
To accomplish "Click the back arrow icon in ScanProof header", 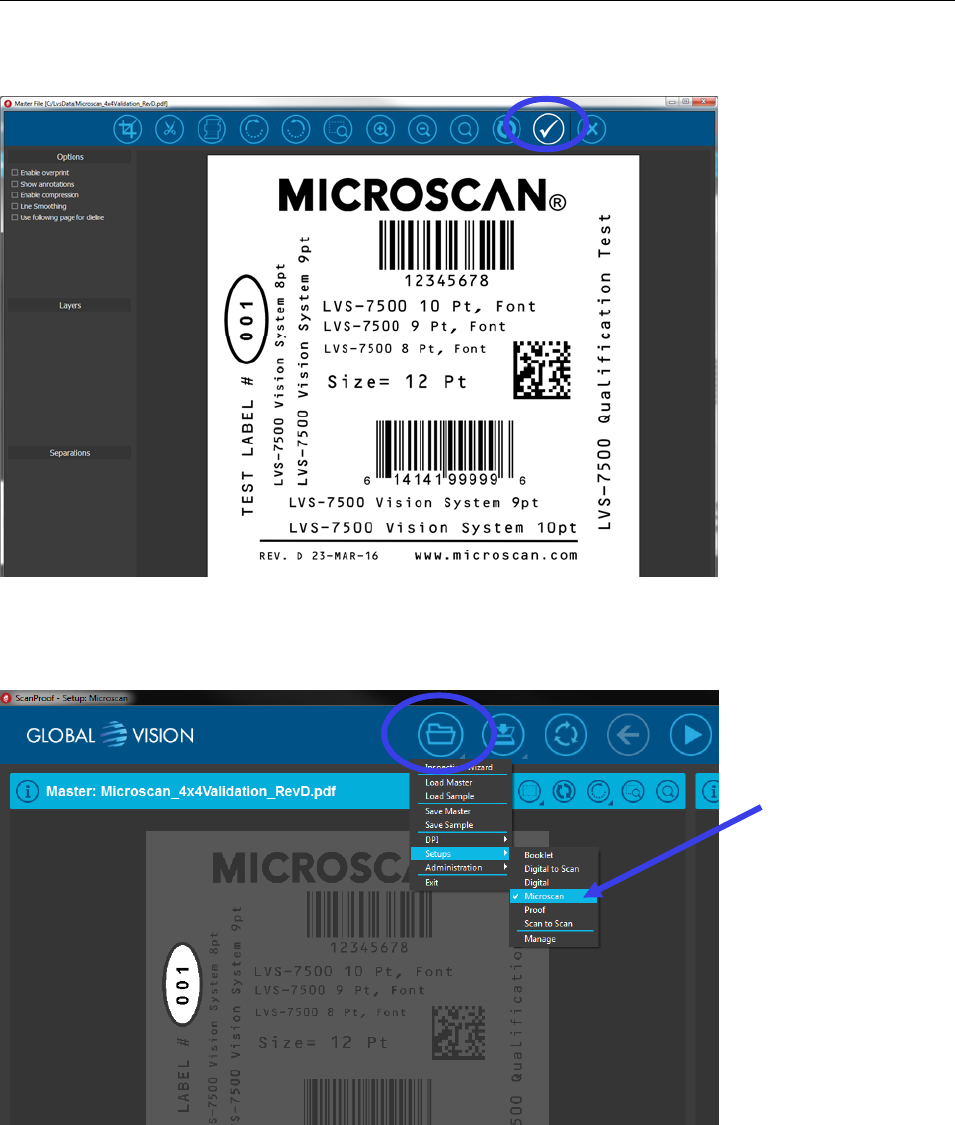I will pos(629,735).
